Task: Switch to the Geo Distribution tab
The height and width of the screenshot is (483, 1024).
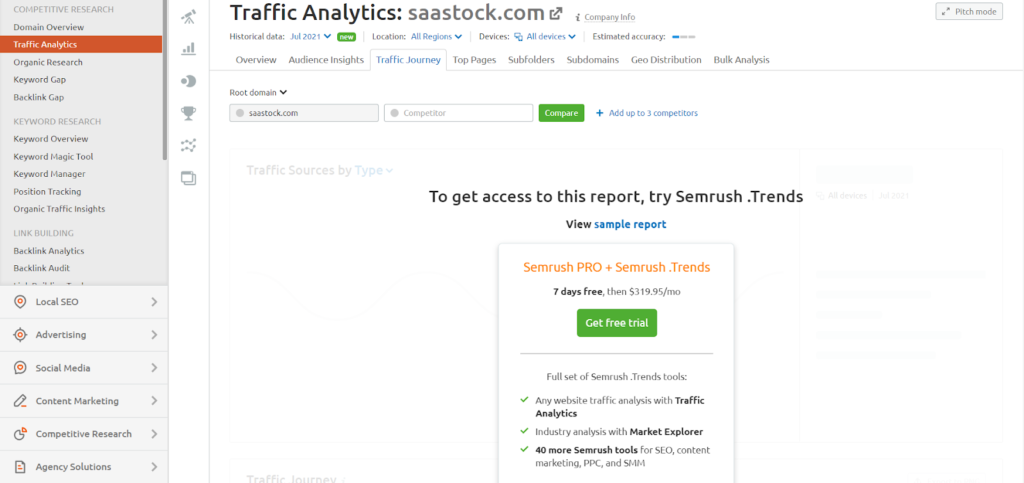Action: click(x=666, y=59)
